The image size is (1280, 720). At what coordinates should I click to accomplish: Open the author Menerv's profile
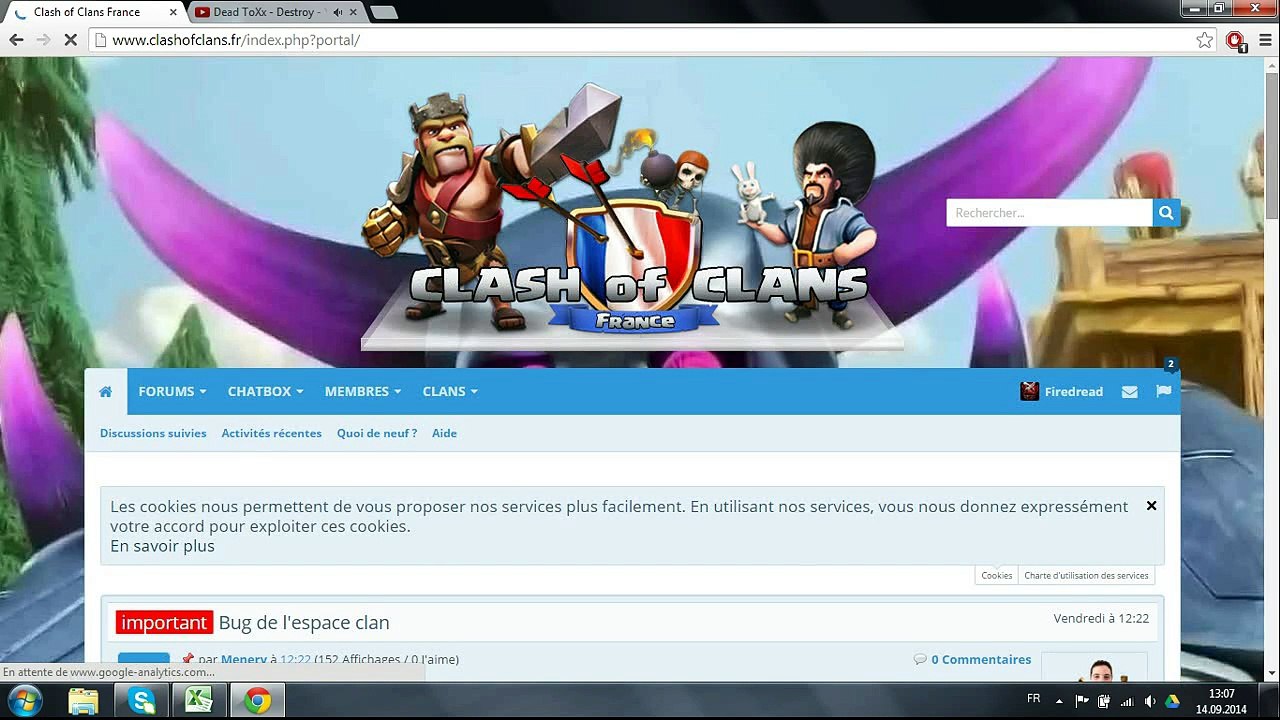pos(244,659)
